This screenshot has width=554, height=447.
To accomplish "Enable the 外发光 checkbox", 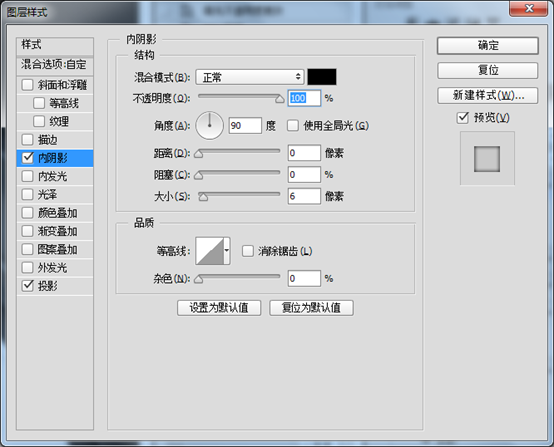I will 27,267.
